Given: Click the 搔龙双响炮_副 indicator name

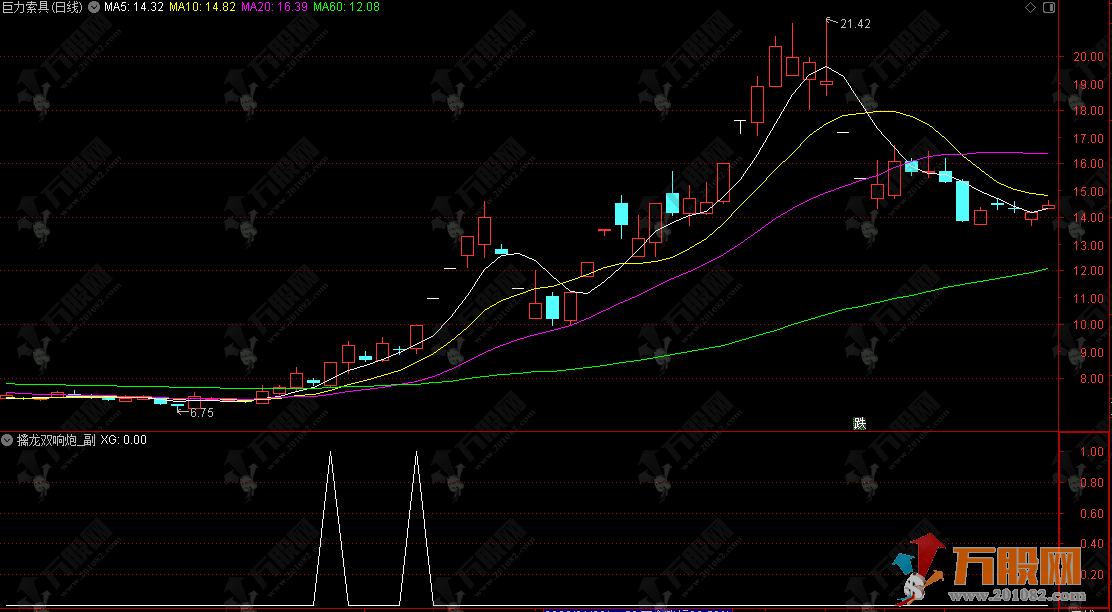Looking at the screenshot, I should [x=55, y=439].
